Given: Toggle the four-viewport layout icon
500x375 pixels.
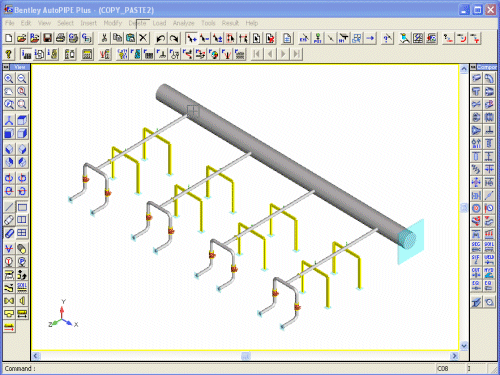Looking at the screenshot, I should 22,233.
